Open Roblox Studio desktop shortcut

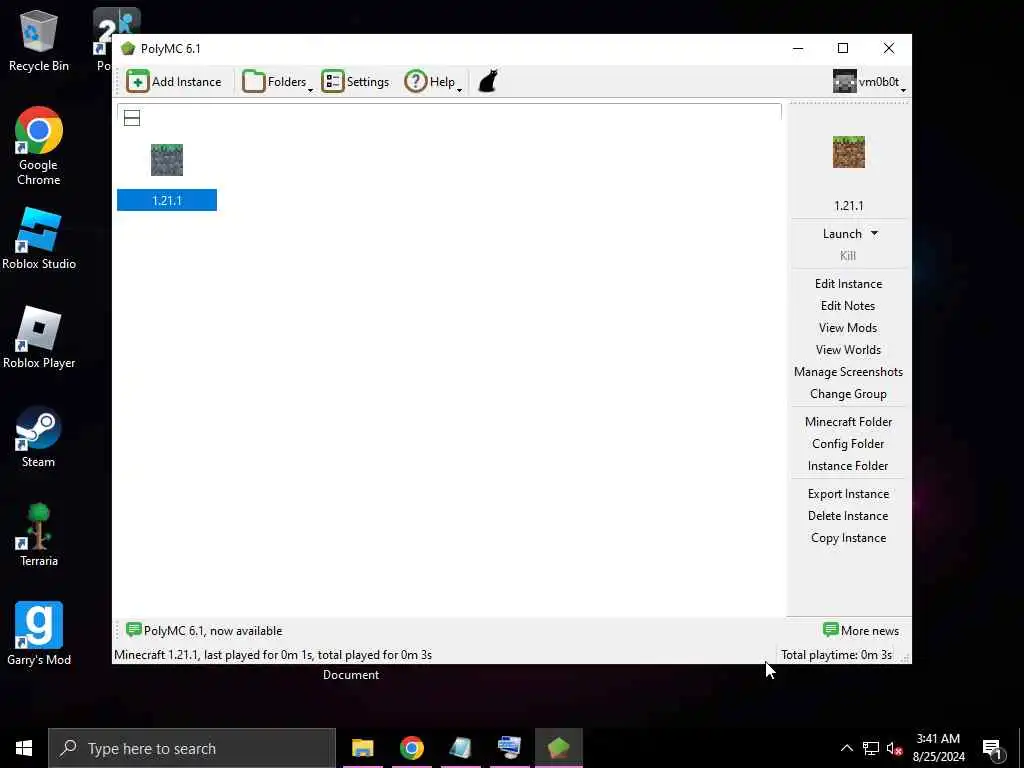coord(39,239)
